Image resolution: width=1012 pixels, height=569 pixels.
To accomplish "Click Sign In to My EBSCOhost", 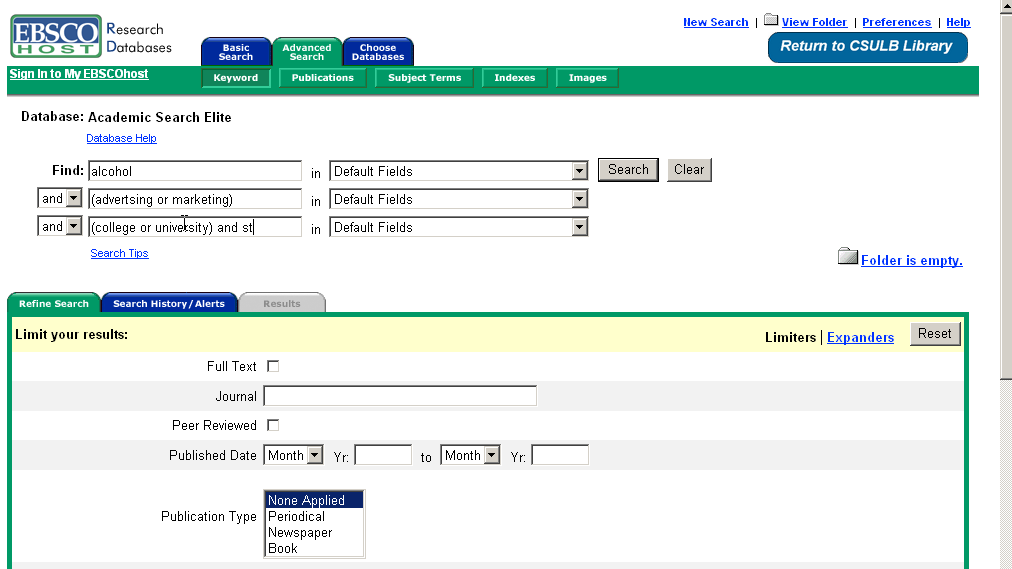I will click(x=79, y=74).
